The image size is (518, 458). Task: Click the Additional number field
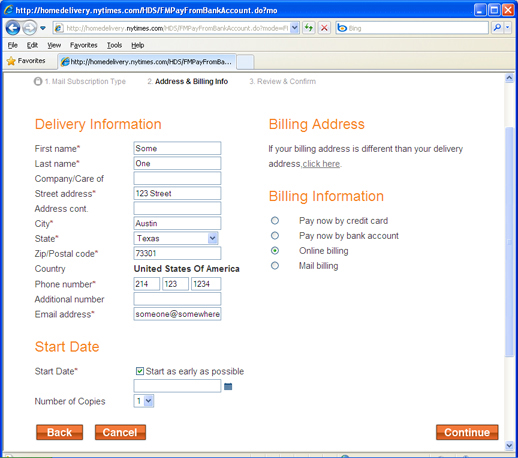click(x=177, y=299)
